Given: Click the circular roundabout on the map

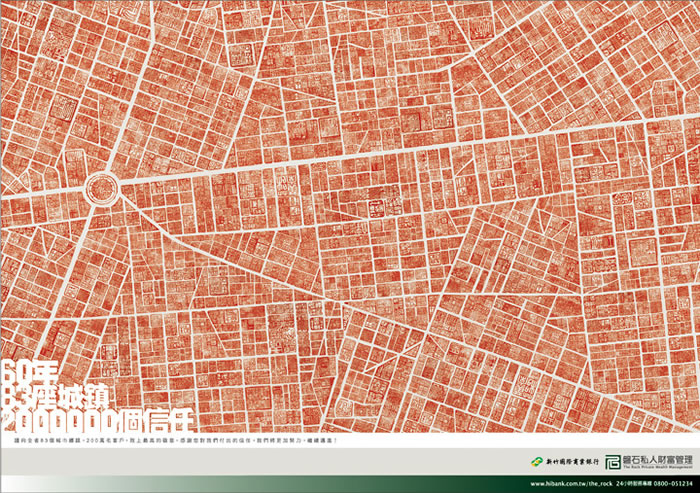Looking at the screenshot, I should pyautogui.click(x=101, y=187).
